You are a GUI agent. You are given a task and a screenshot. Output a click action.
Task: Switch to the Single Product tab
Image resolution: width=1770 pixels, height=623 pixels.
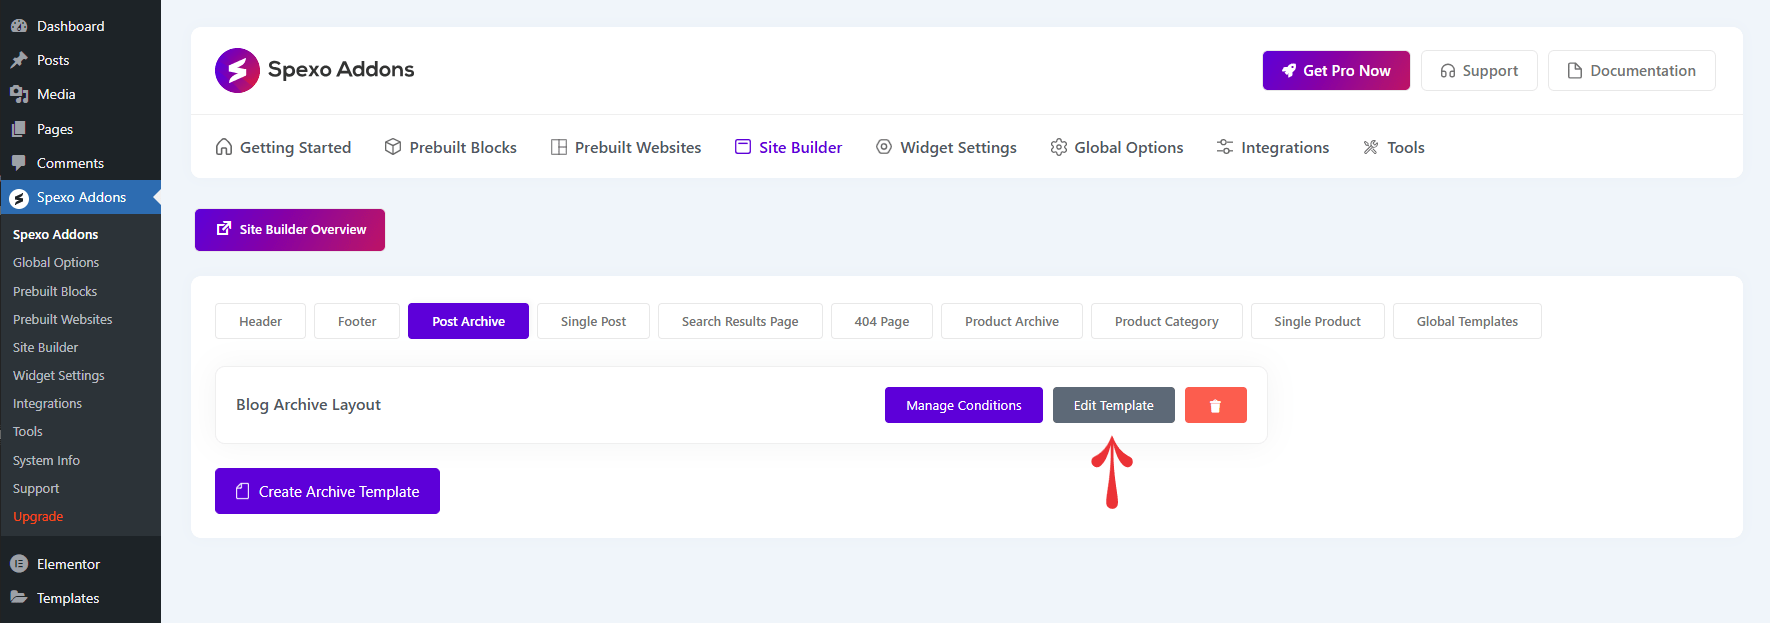(1318, 321)
